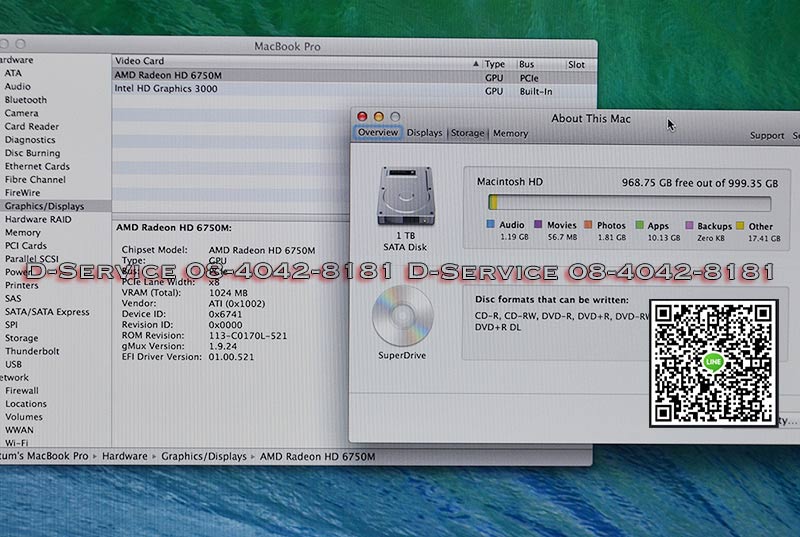Image resolution: width=800 pixels, height=537 pixels.
Task: Select ATA in the hardware sidebar
Action: point(13,73)
